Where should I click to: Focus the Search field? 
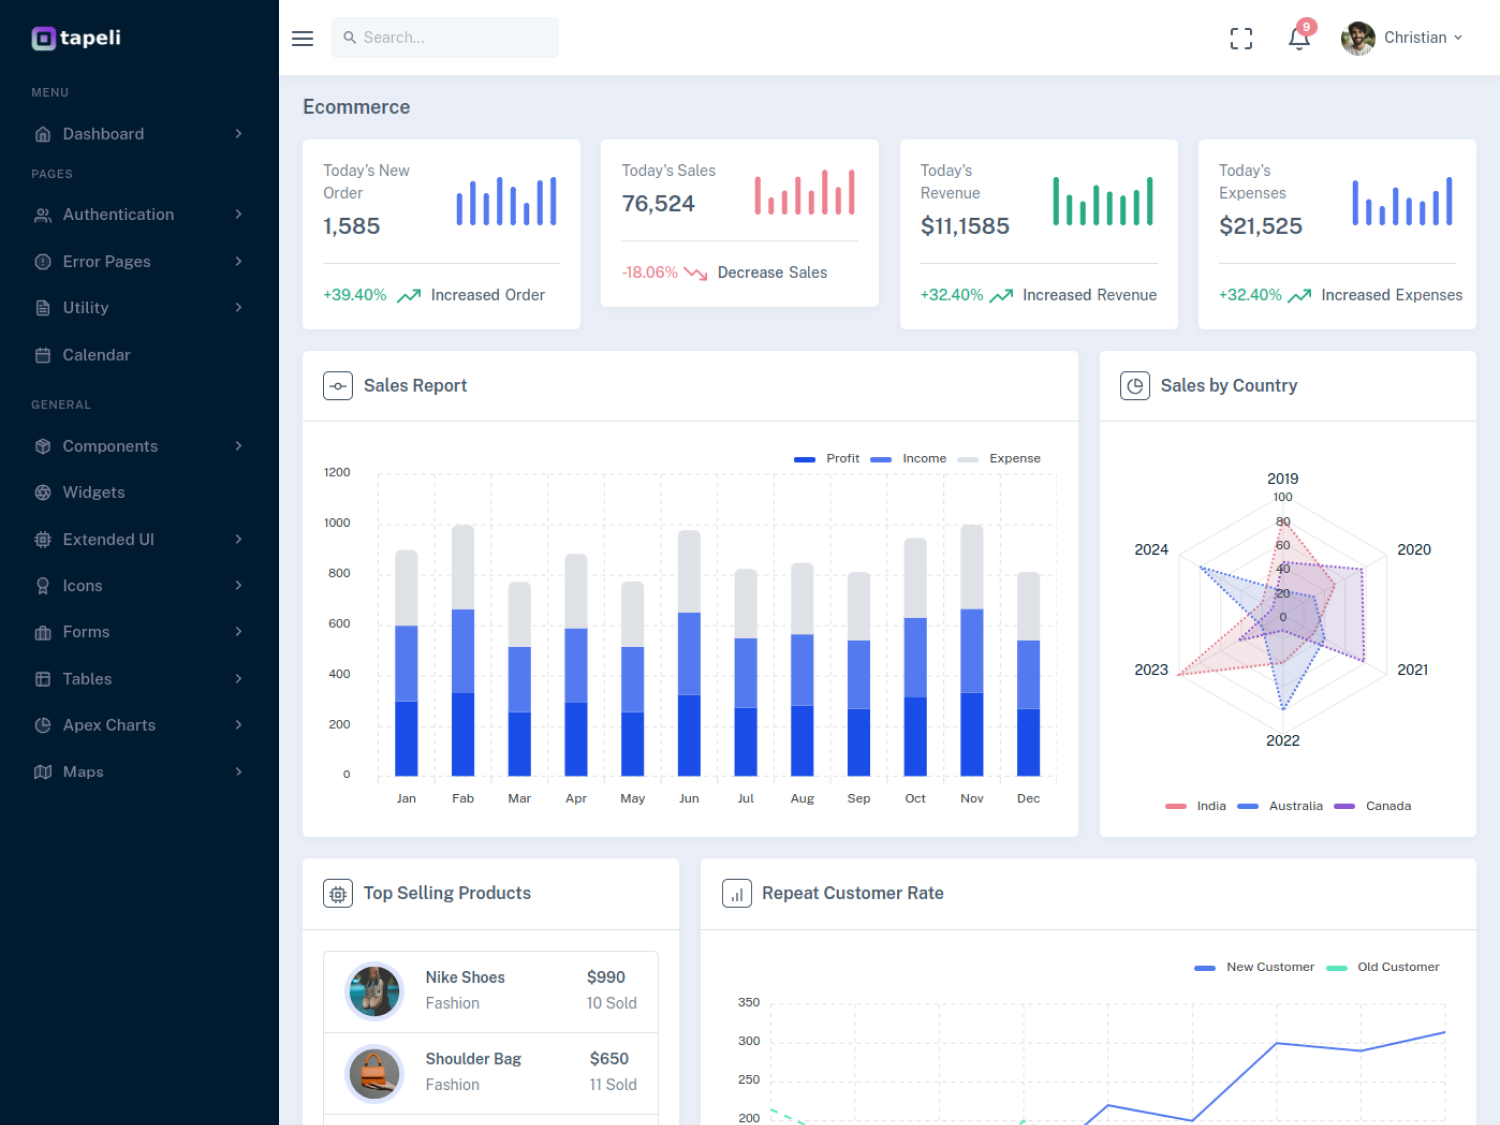point(445,37)
